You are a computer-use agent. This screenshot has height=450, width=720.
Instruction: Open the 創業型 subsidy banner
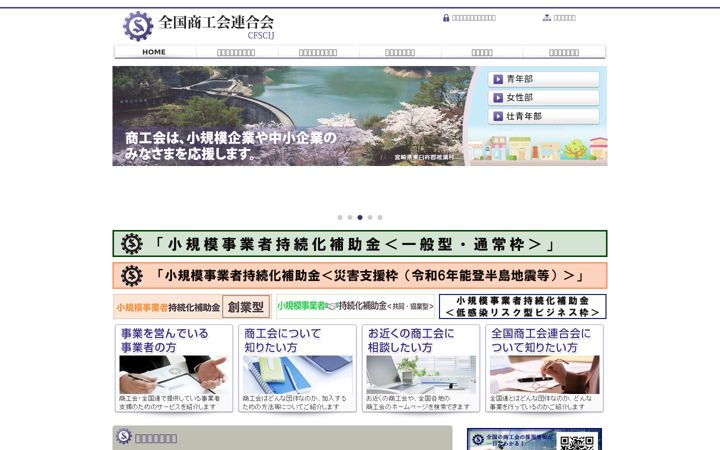[192, 307]
